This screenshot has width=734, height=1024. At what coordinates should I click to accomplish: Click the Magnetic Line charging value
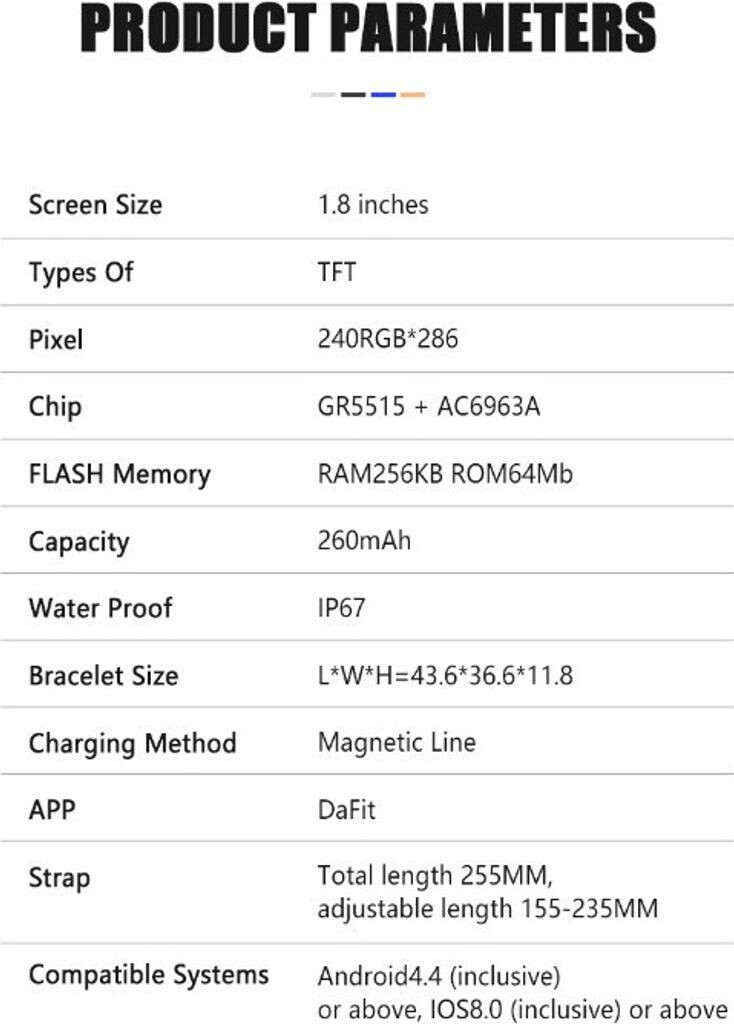[x=396, y=742]
